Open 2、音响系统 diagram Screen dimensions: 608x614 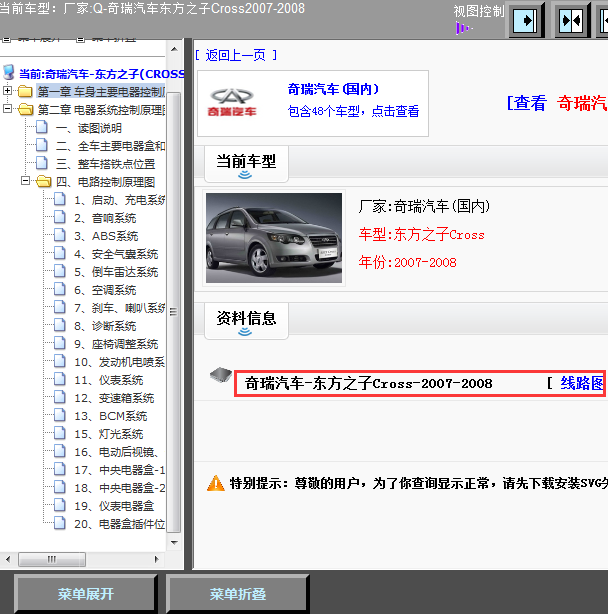[x=105, y=218]
